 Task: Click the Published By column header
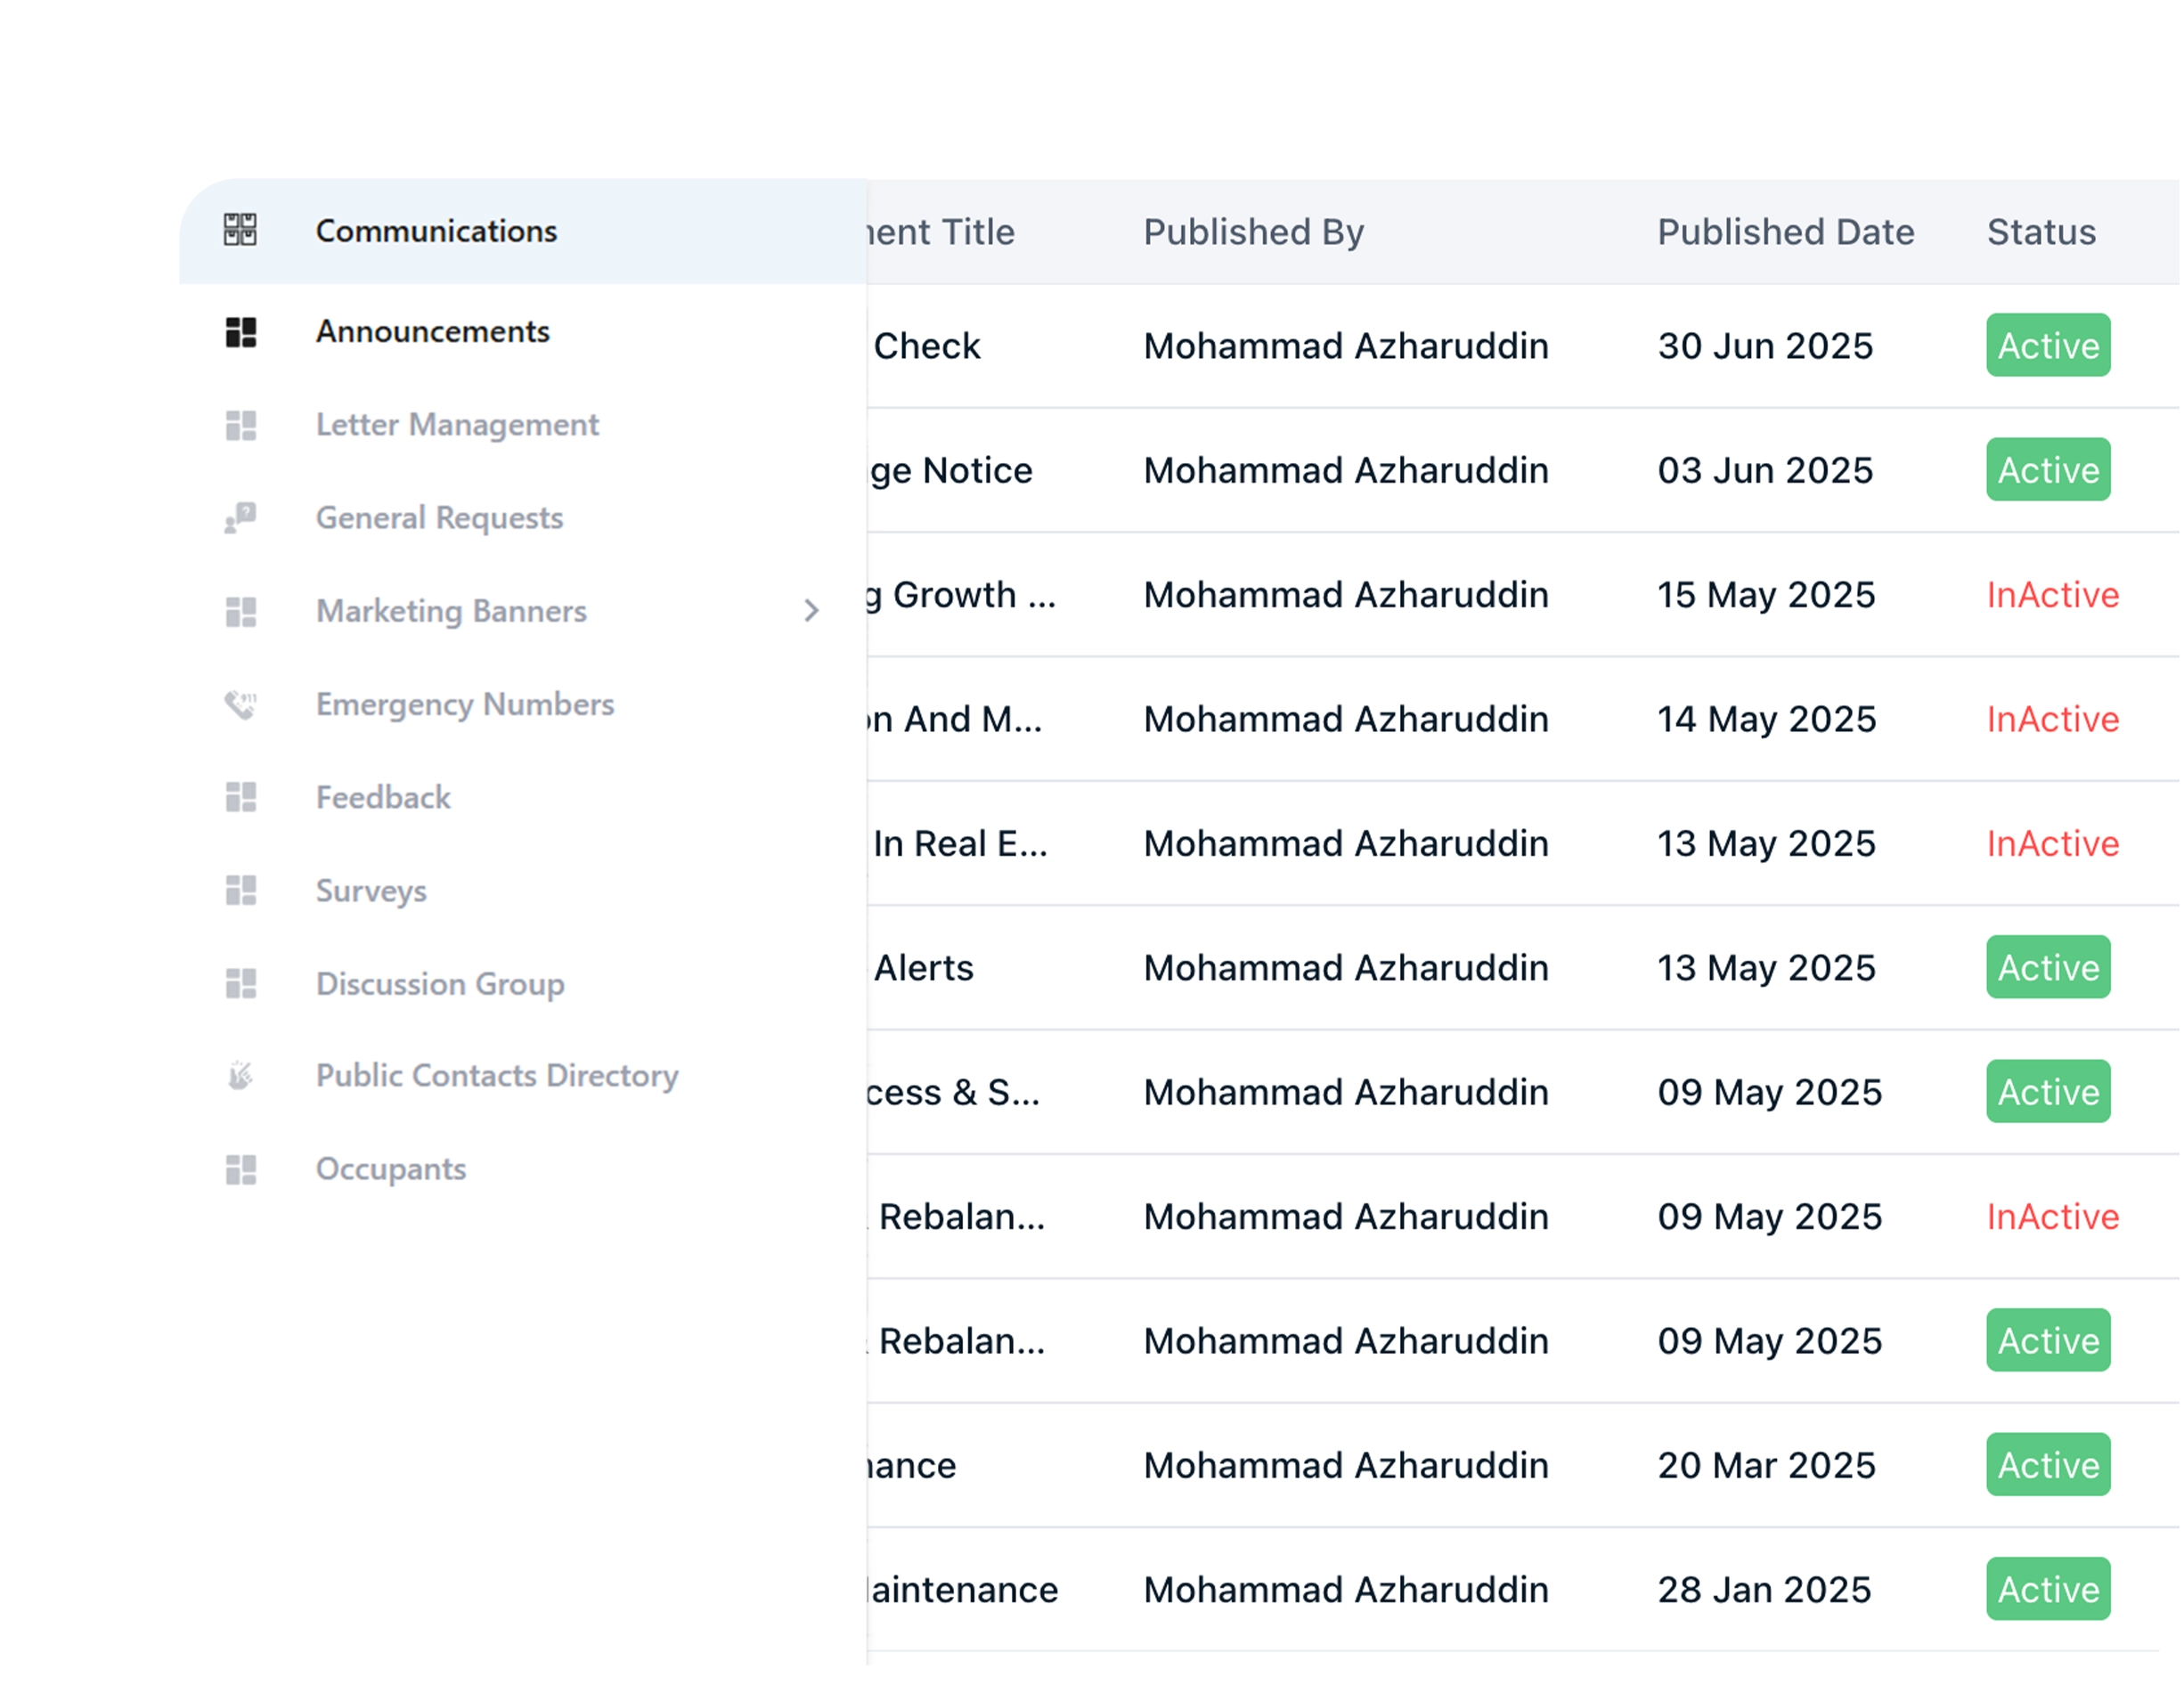(1253, 232)
